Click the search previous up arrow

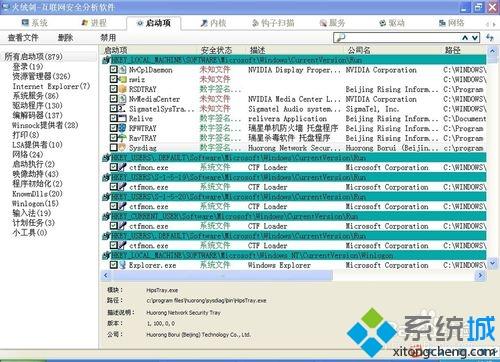click(465, 38)
